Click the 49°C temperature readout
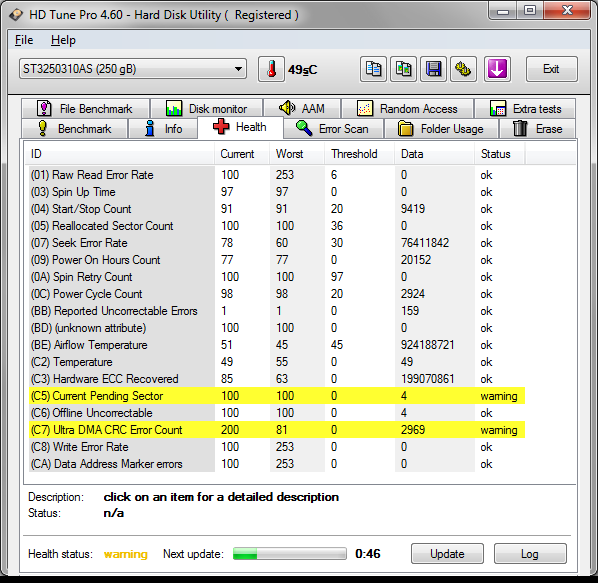 pyautogui.click(x=302, y=70)
